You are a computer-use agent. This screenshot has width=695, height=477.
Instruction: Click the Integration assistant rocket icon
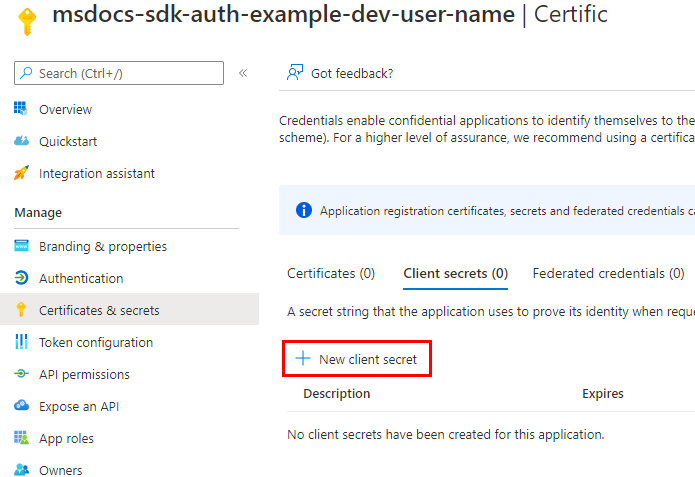click(x=21, y=173)
